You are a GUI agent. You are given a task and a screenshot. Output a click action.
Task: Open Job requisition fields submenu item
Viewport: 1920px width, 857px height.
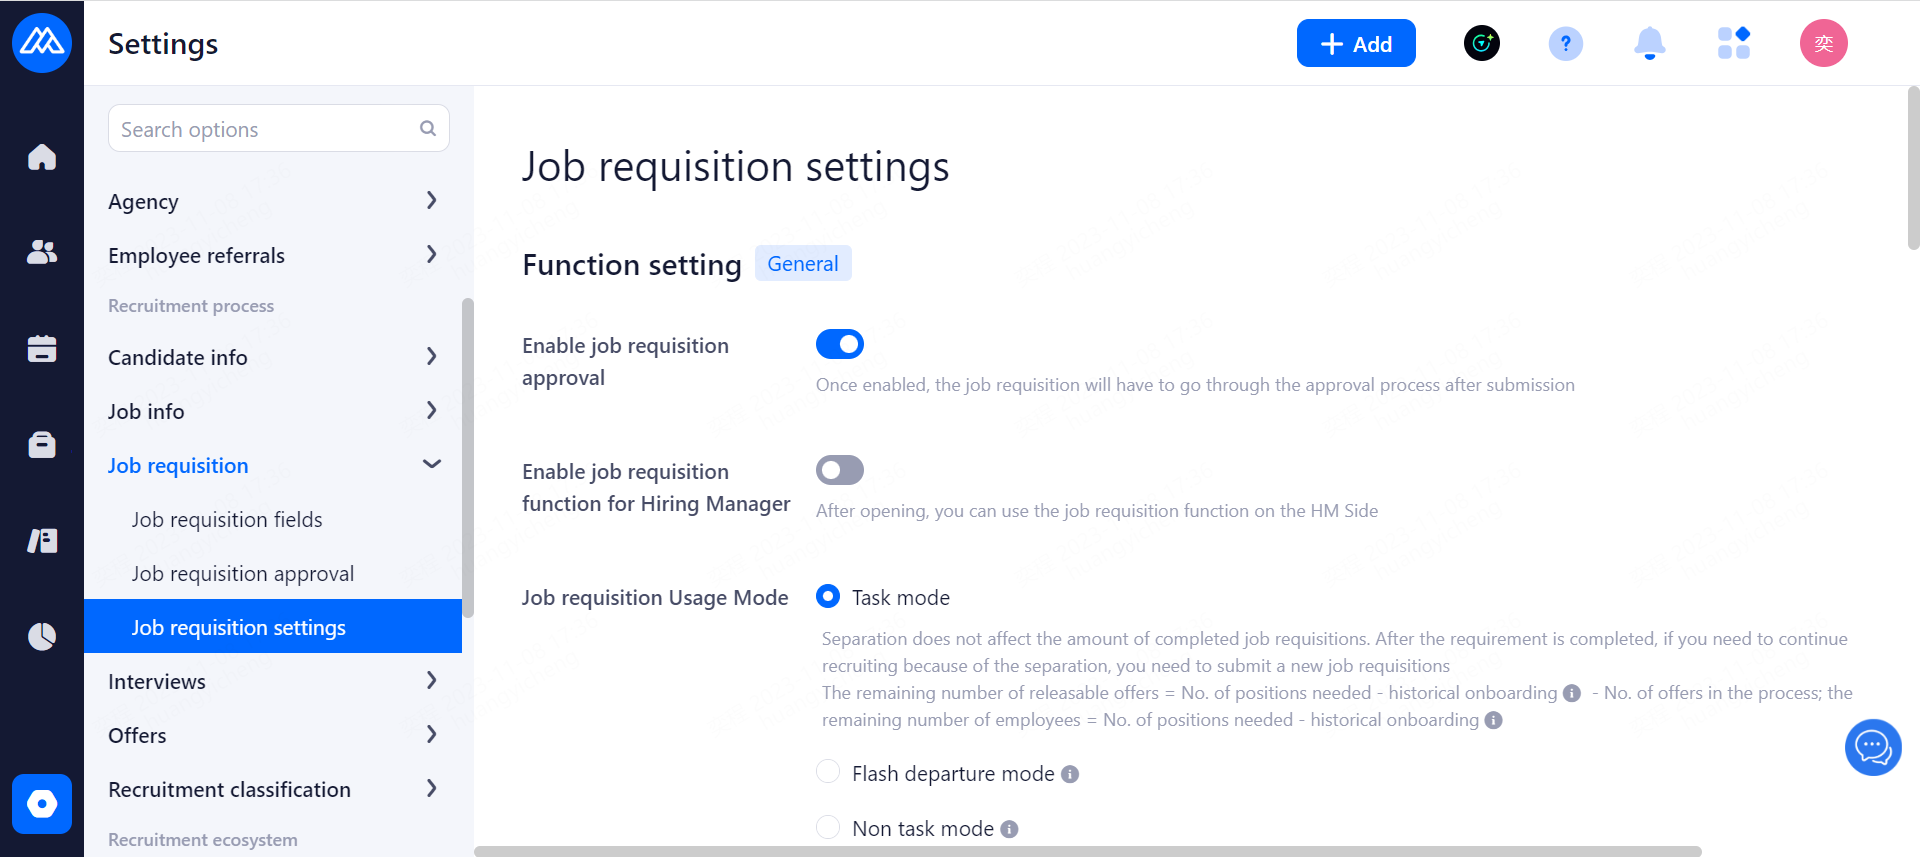point(227,520)
